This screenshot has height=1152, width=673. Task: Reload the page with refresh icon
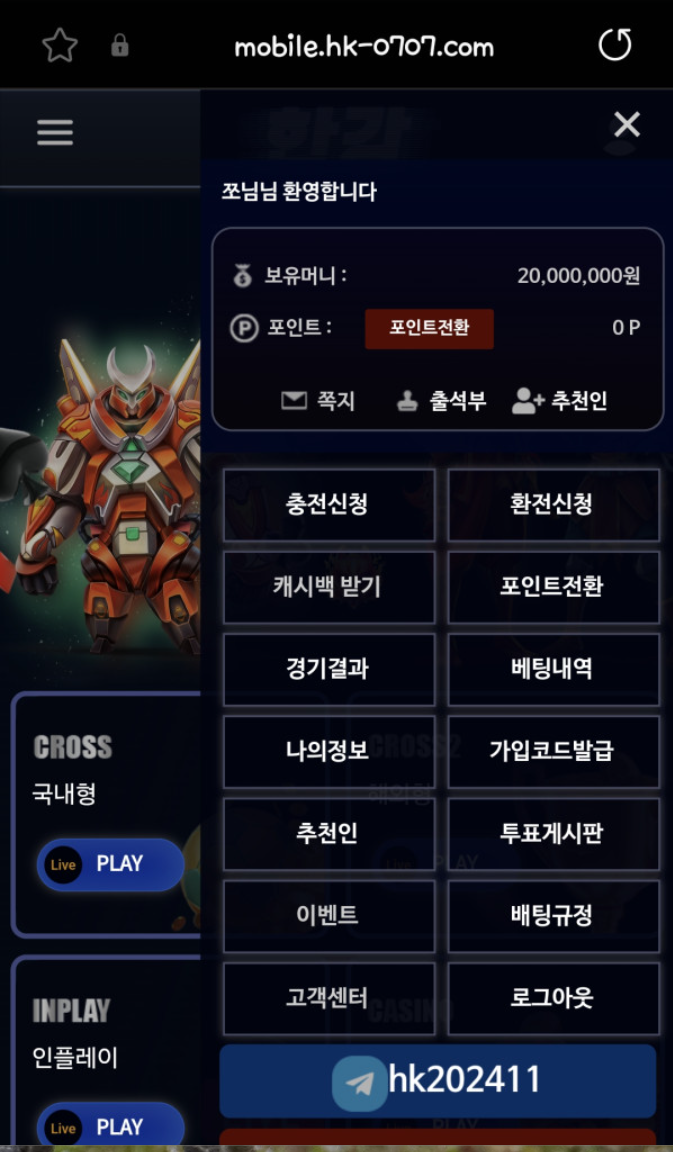pyautogui.click(x=614, y=46)
